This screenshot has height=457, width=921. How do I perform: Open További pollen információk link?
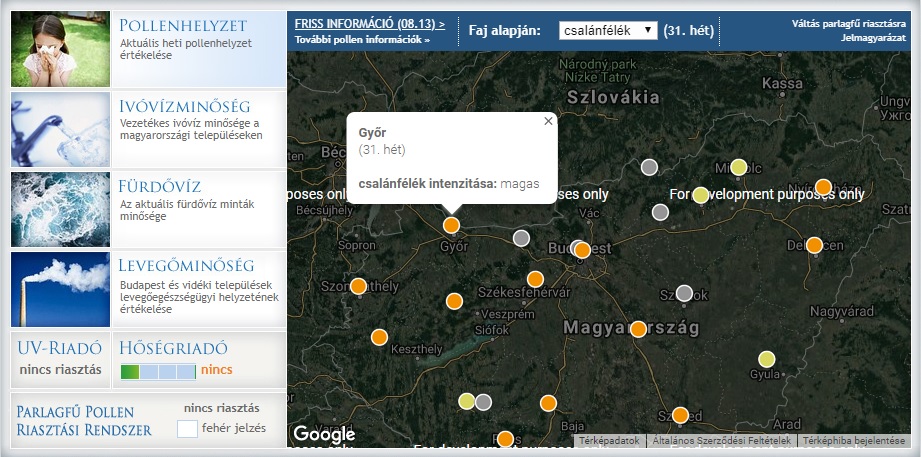tap(362, 40)
